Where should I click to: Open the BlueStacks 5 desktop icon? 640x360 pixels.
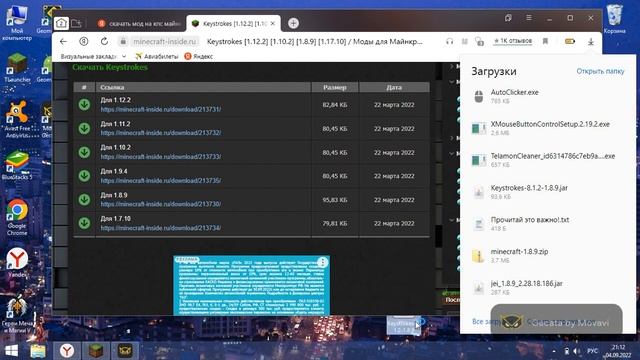[x=17, y=165]
